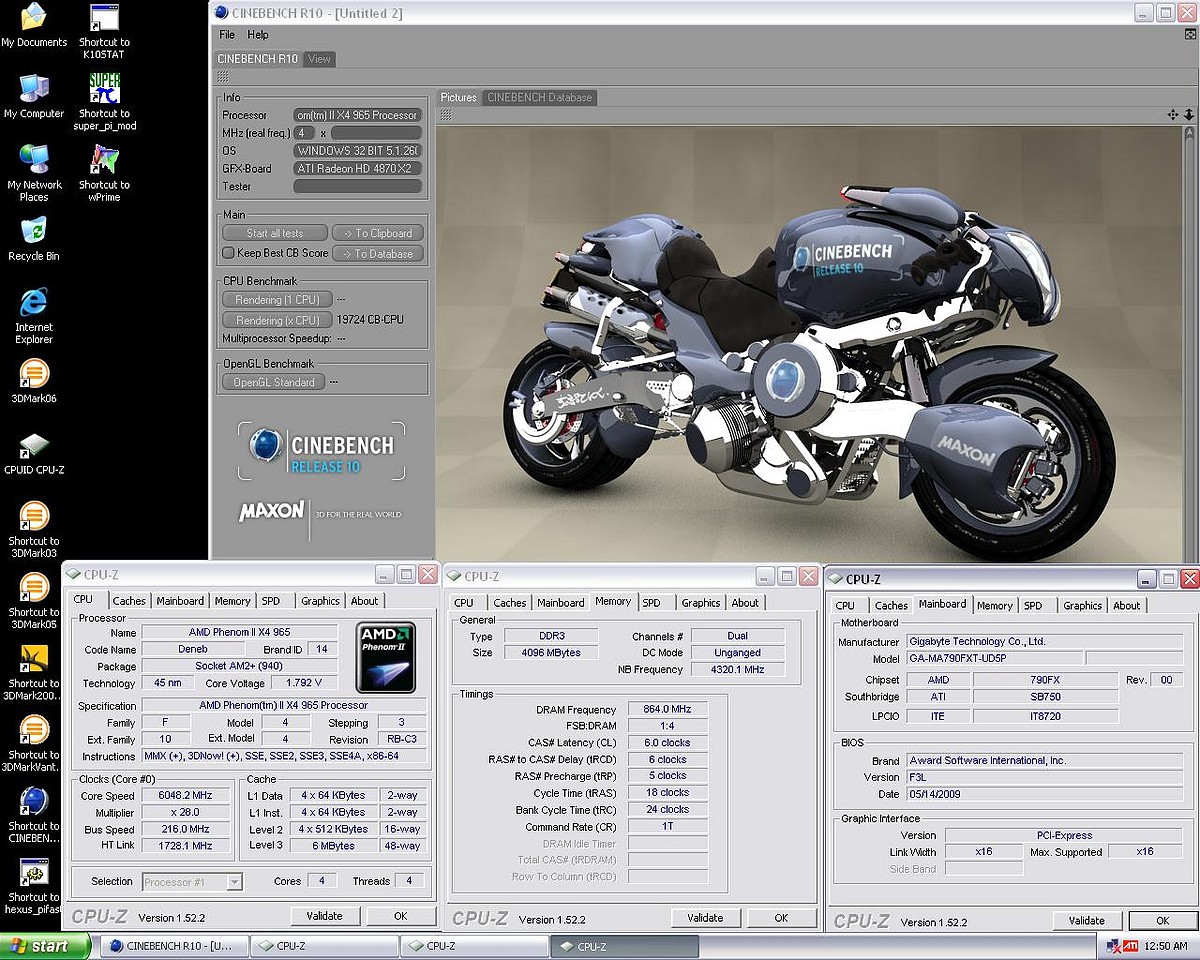Viewport: 1200px width, 960px height.
Task: Select the Pictures tab in CINEBENCH
Action: [x=459, y=97]
